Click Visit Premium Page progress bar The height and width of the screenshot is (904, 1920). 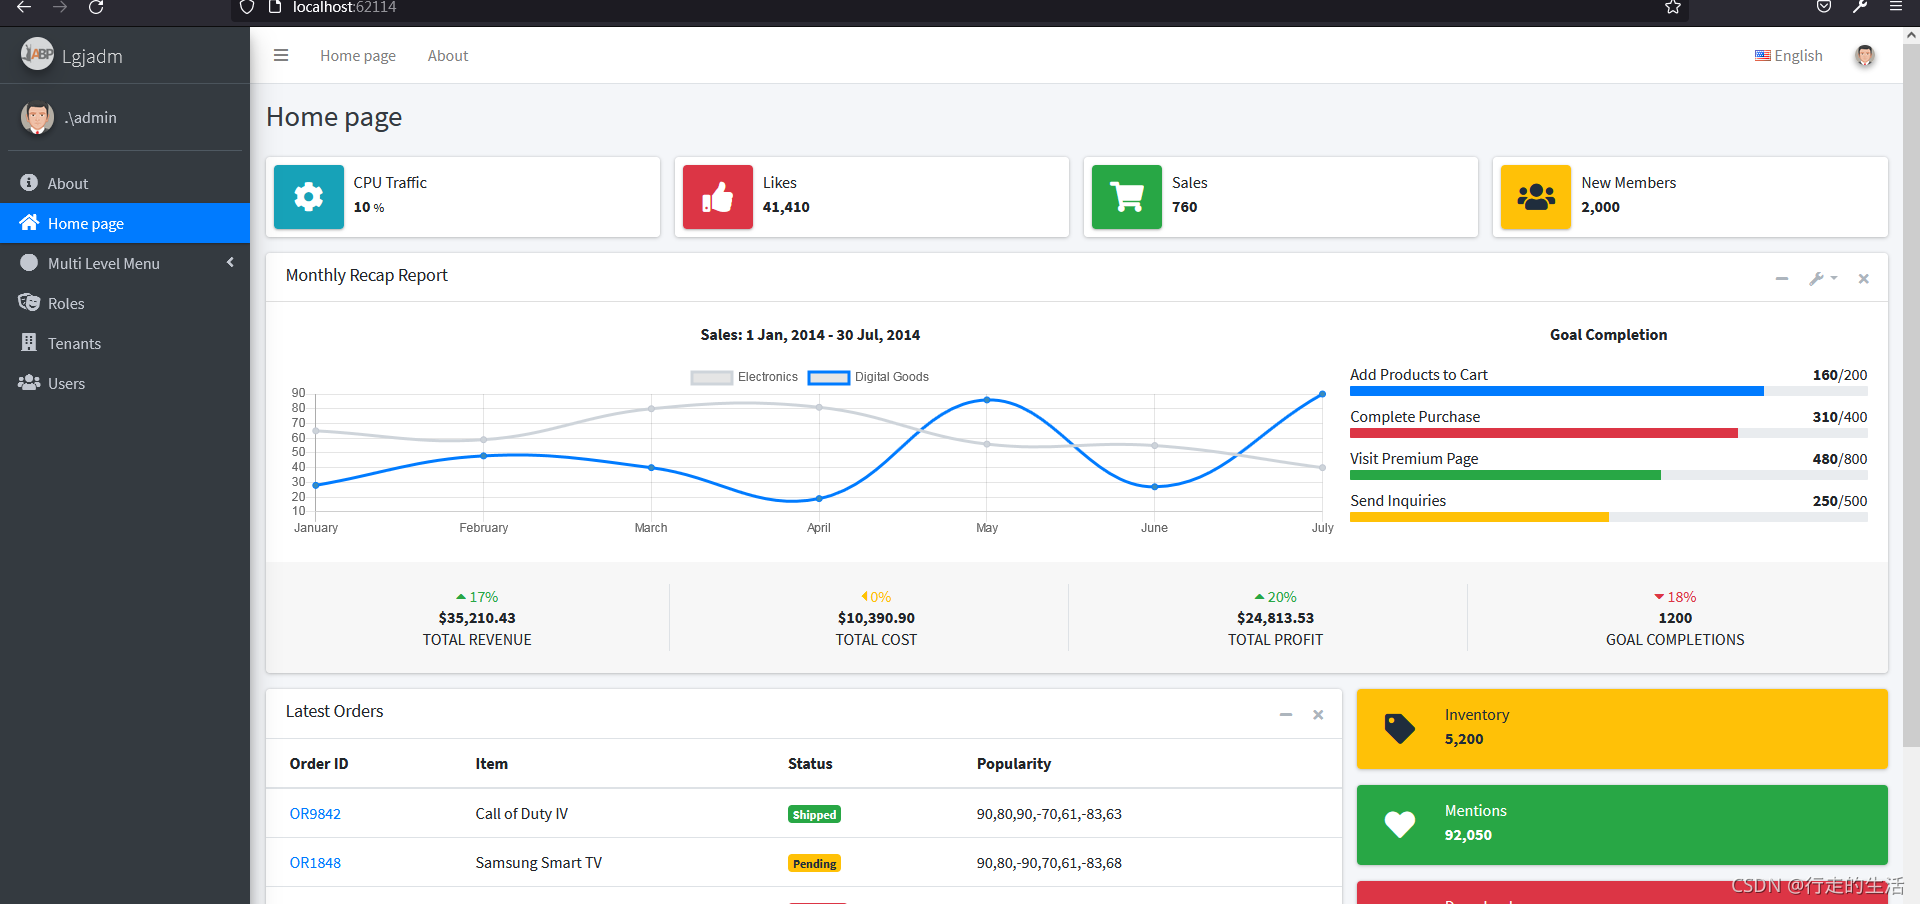coord(1608,475)
